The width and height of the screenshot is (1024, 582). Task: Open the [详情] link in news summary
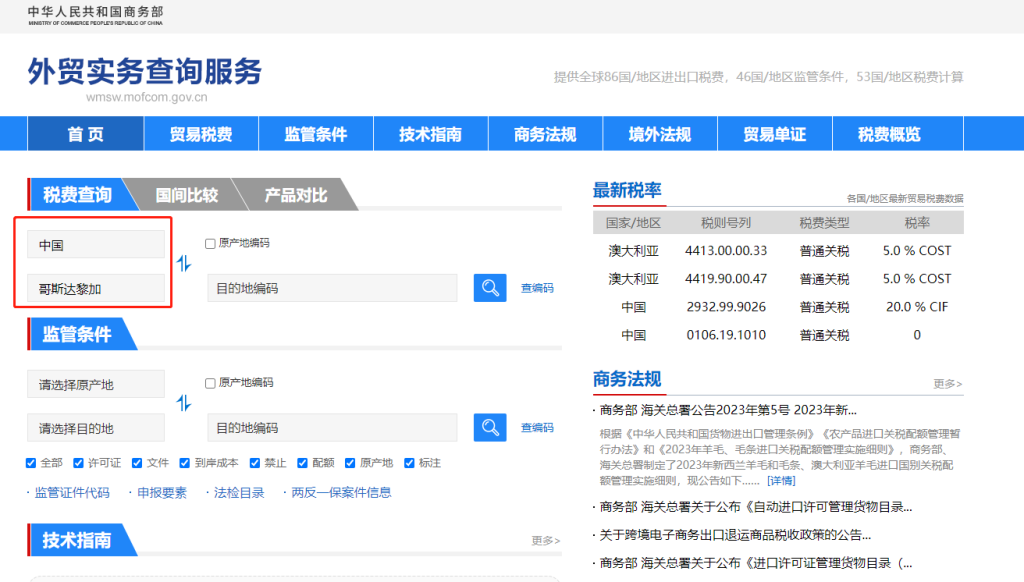click(x=781, y=481)
